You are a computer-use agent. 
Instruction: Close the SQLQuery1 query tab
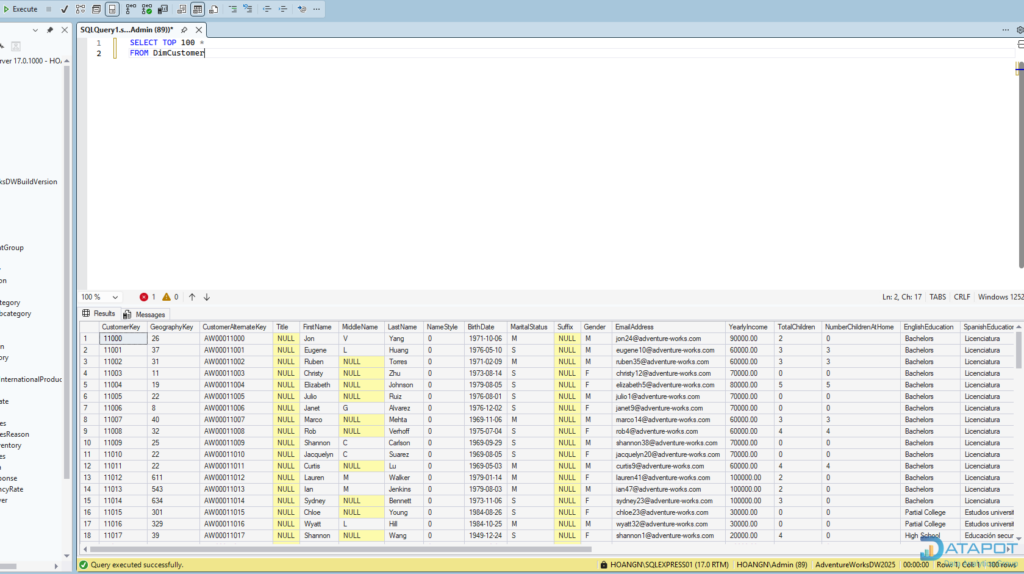pyautogui.click(x=199, y=30)
